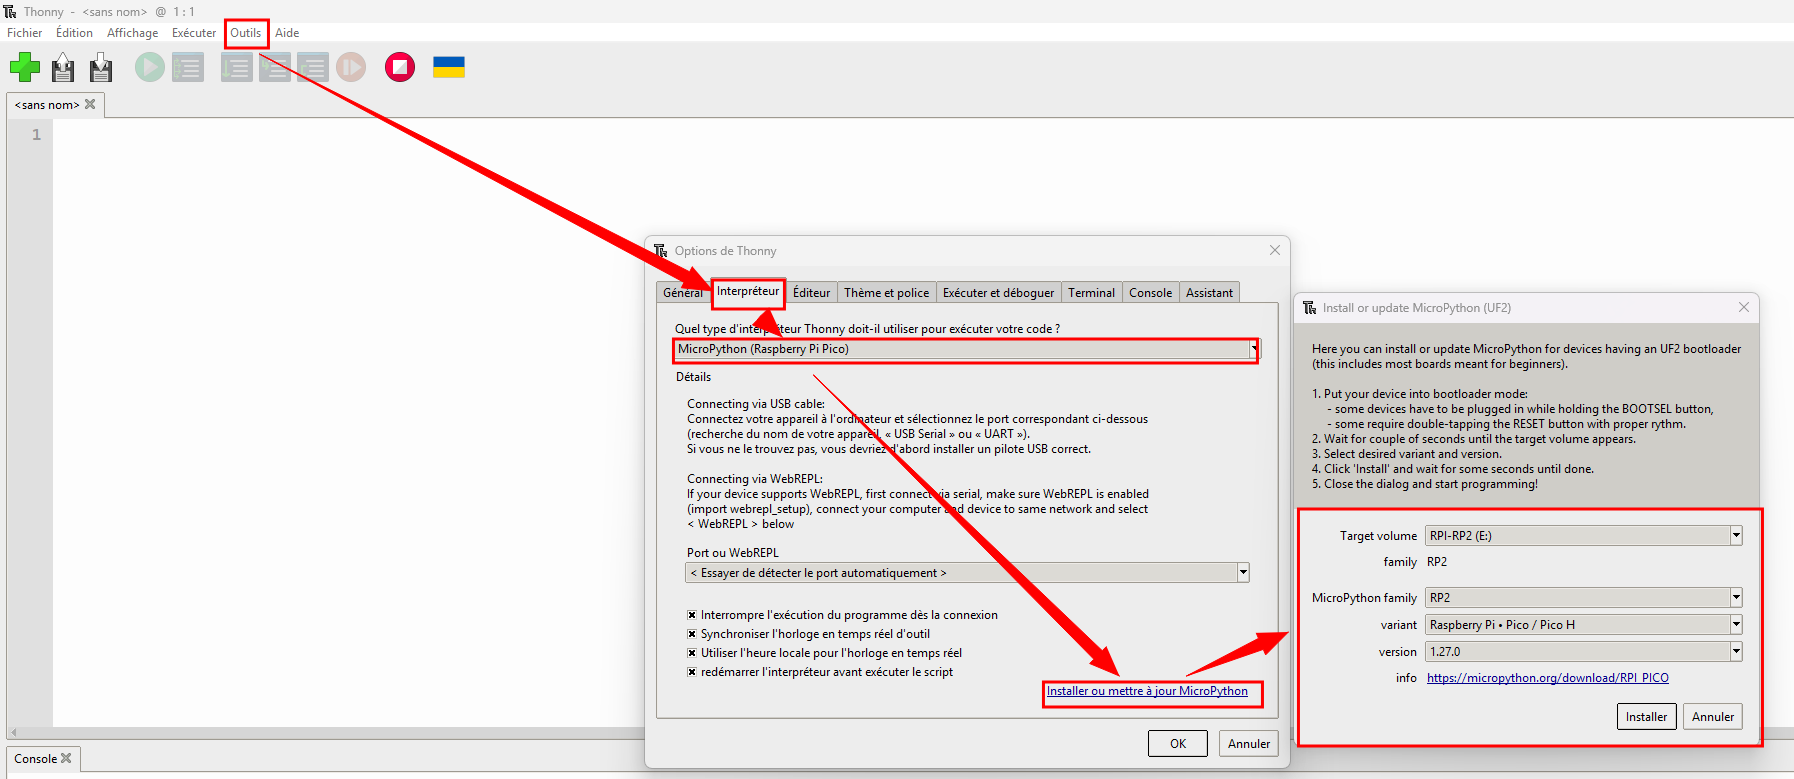Switch to the Général options tab

click(683, 293)
